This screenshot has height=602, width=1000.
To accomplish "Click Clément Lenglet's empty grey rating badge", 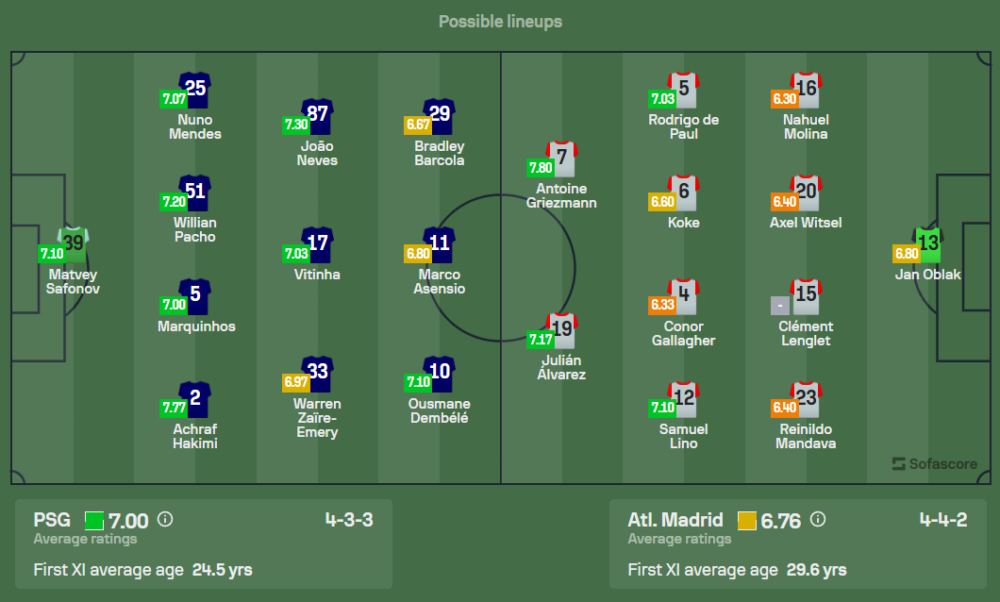I will pos(780,305).
